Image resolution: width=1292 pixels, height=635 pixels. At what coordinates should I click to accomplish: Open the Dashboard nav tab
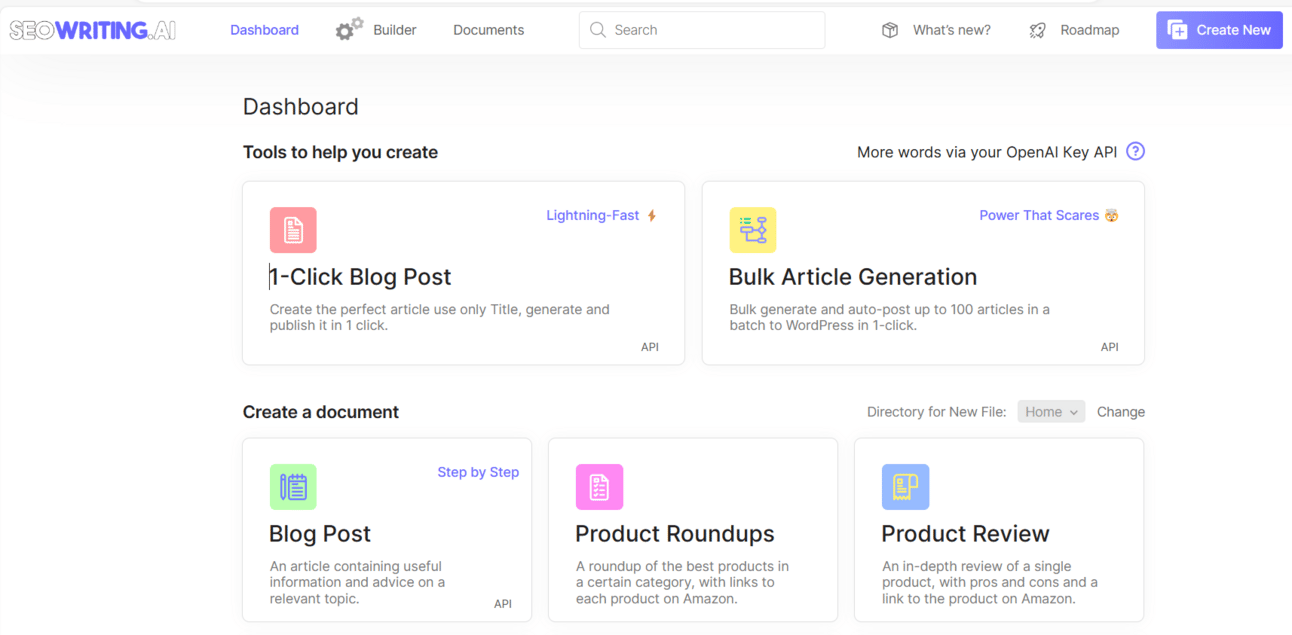pyautogui.click(x=264, y=30)
